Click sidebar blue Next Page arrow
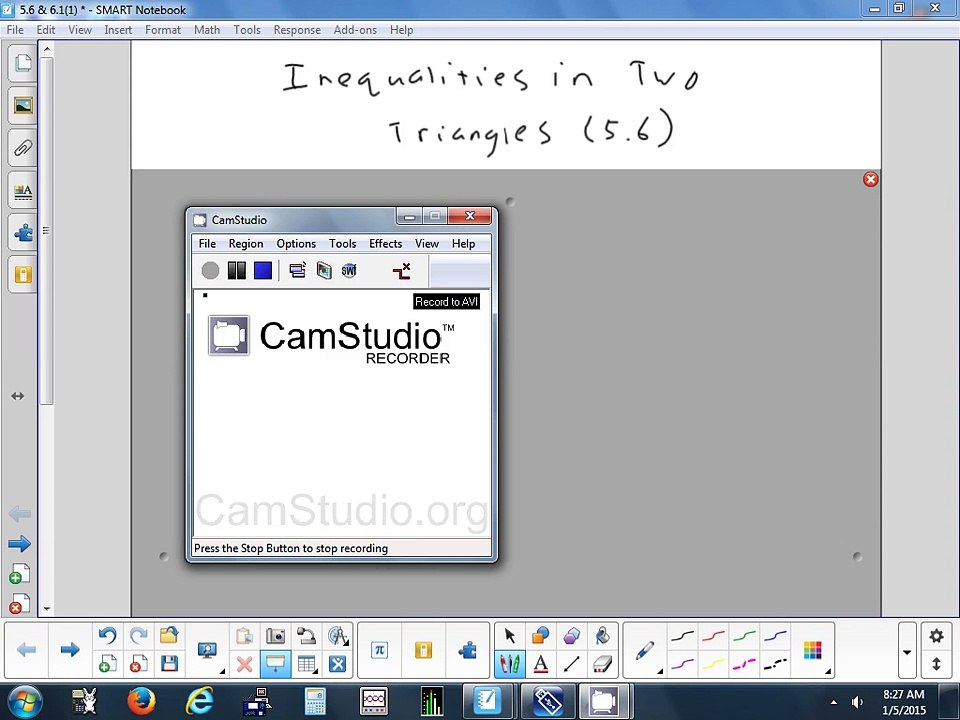Screen dimensions: 960x720 tap(20, 543)
